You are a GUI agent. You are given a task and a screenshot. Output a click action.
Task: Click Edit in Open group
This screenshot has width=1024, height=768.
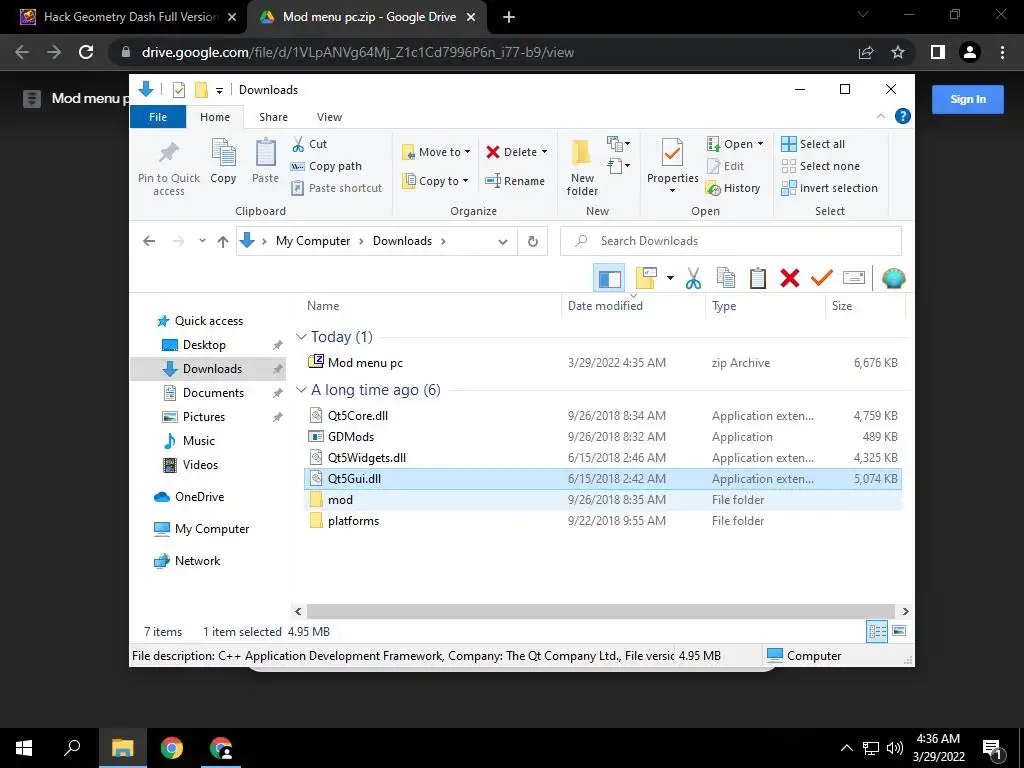[726, 166]
